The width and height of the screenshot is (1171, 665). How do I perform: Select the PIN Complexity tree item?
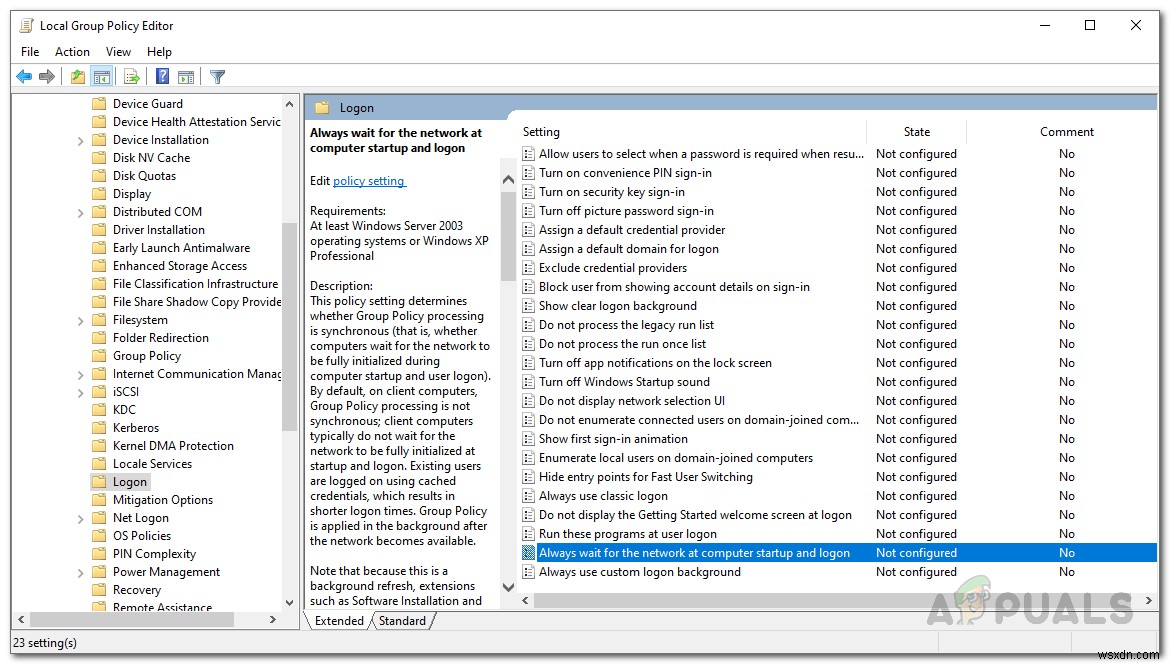pos(155,554)
